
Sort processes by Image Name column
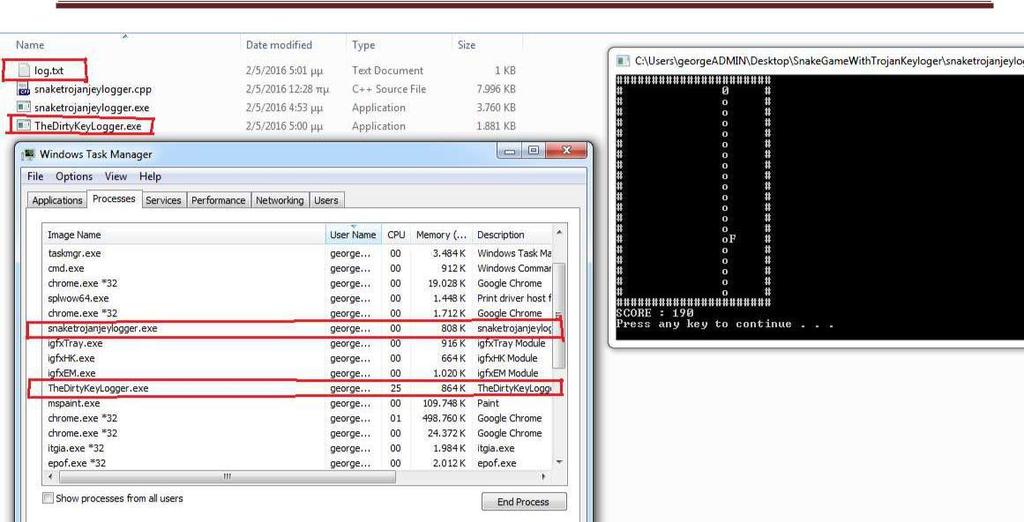tap(184, 235)
